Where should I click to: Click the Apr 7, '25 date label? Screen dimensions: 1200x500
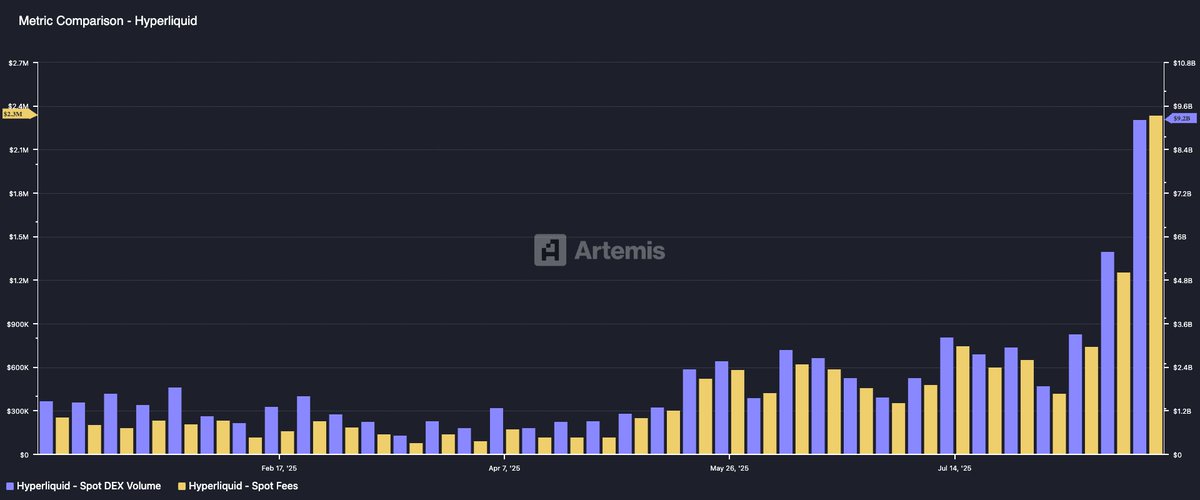click(505, 467)
